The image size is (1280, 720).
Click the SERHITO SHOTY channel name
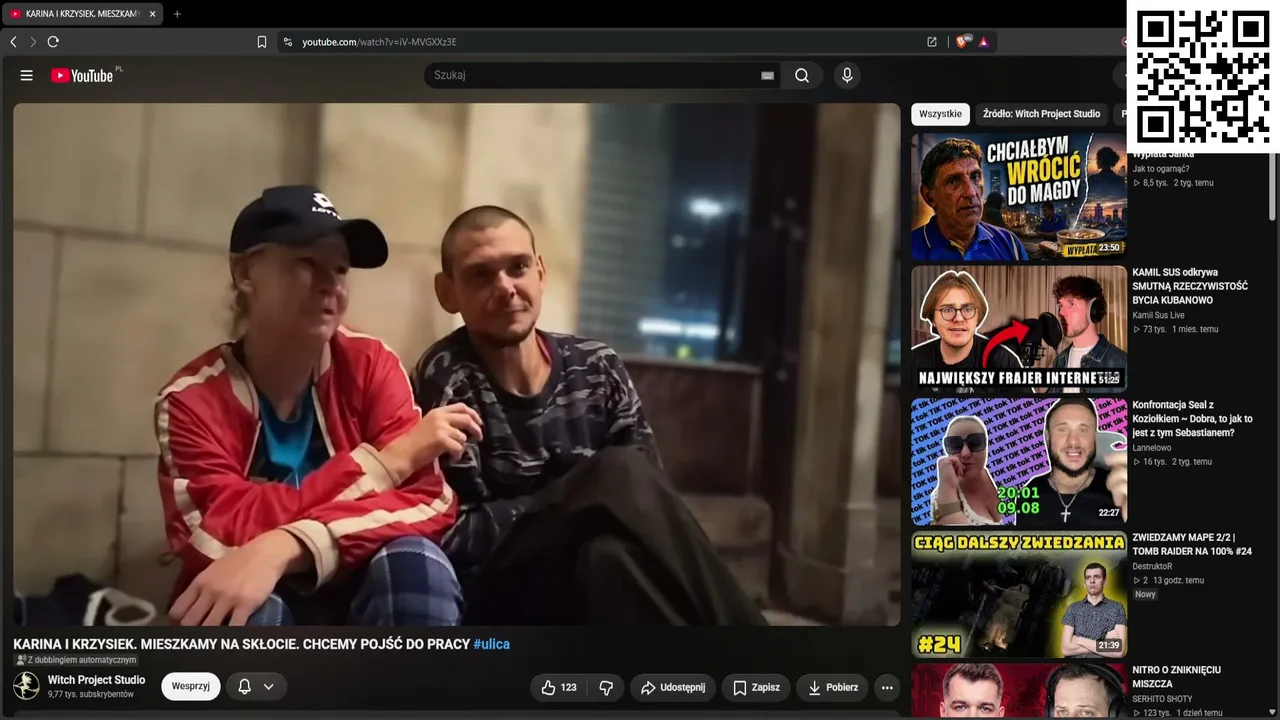pyautogui.click(x=1162, y=700)
